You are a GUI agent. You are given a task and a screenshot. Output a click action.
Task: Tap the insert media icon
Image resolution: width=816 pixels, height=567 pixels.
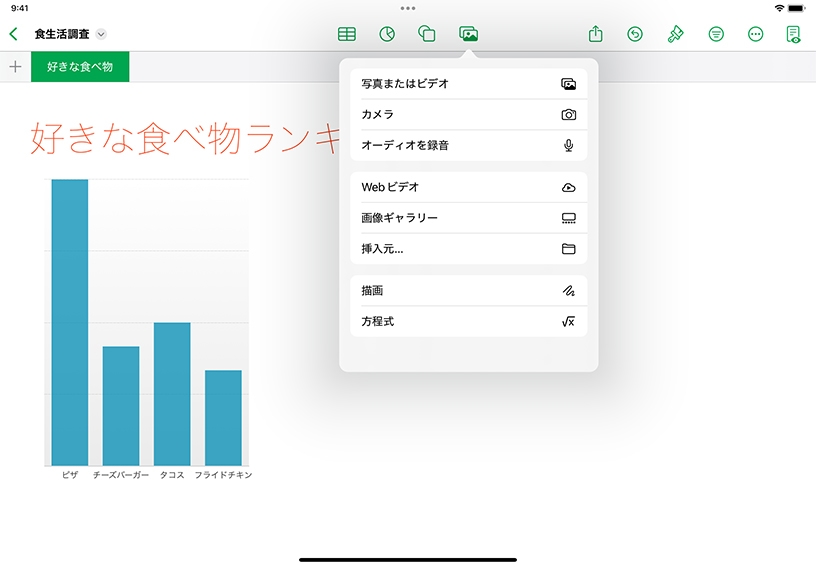coord(468,34)
